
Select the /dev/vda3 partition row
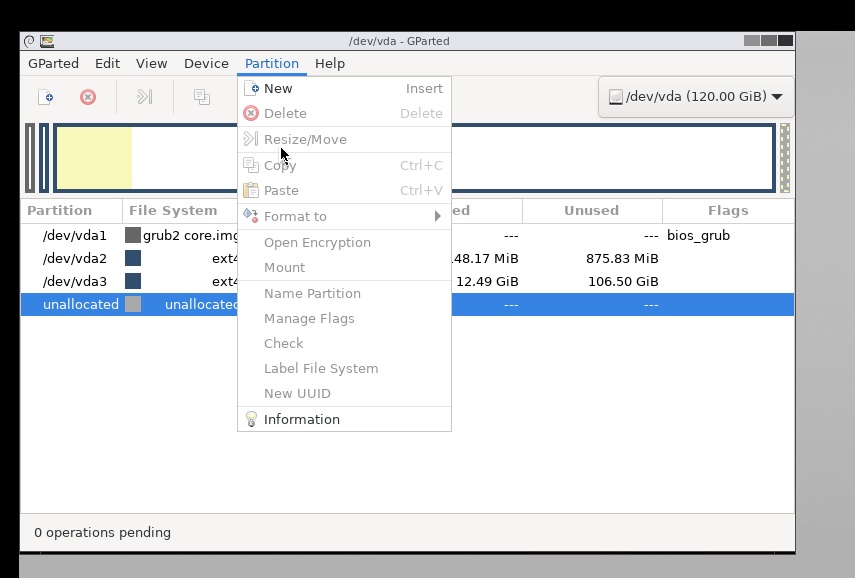tap(407, 281)
